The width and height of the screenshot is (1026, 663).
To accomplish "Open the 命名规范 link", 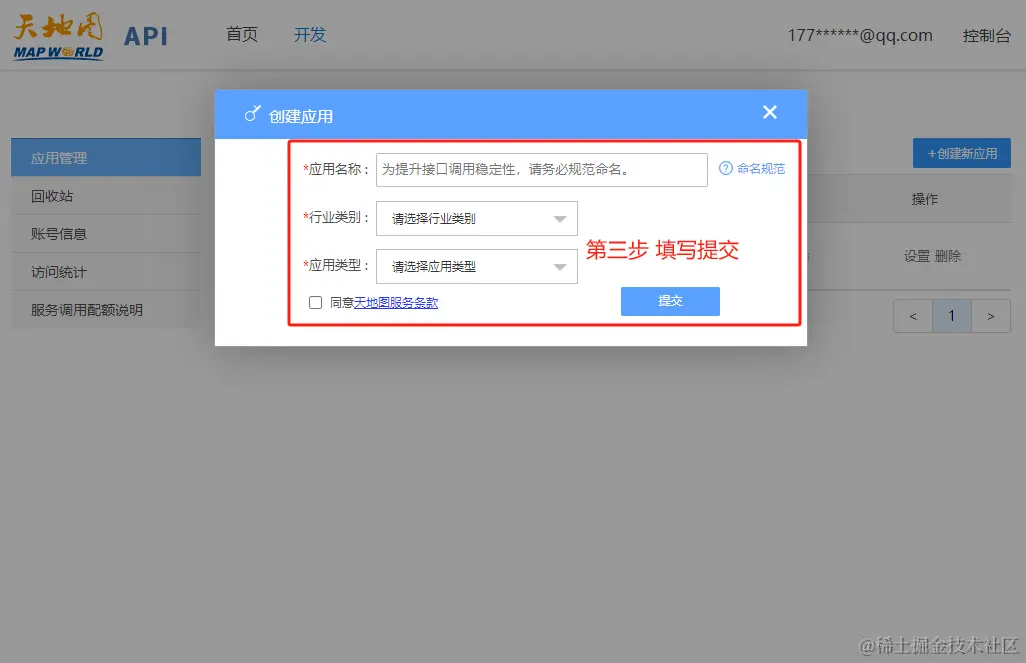I will pyautogui.click(x=760, y=169).
